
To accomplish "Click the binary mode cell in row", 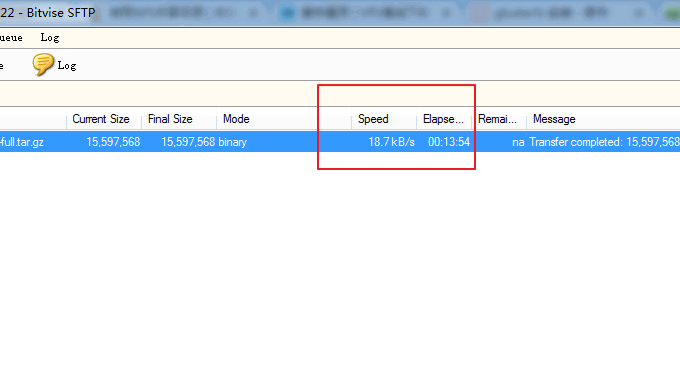I will [232, 142].
